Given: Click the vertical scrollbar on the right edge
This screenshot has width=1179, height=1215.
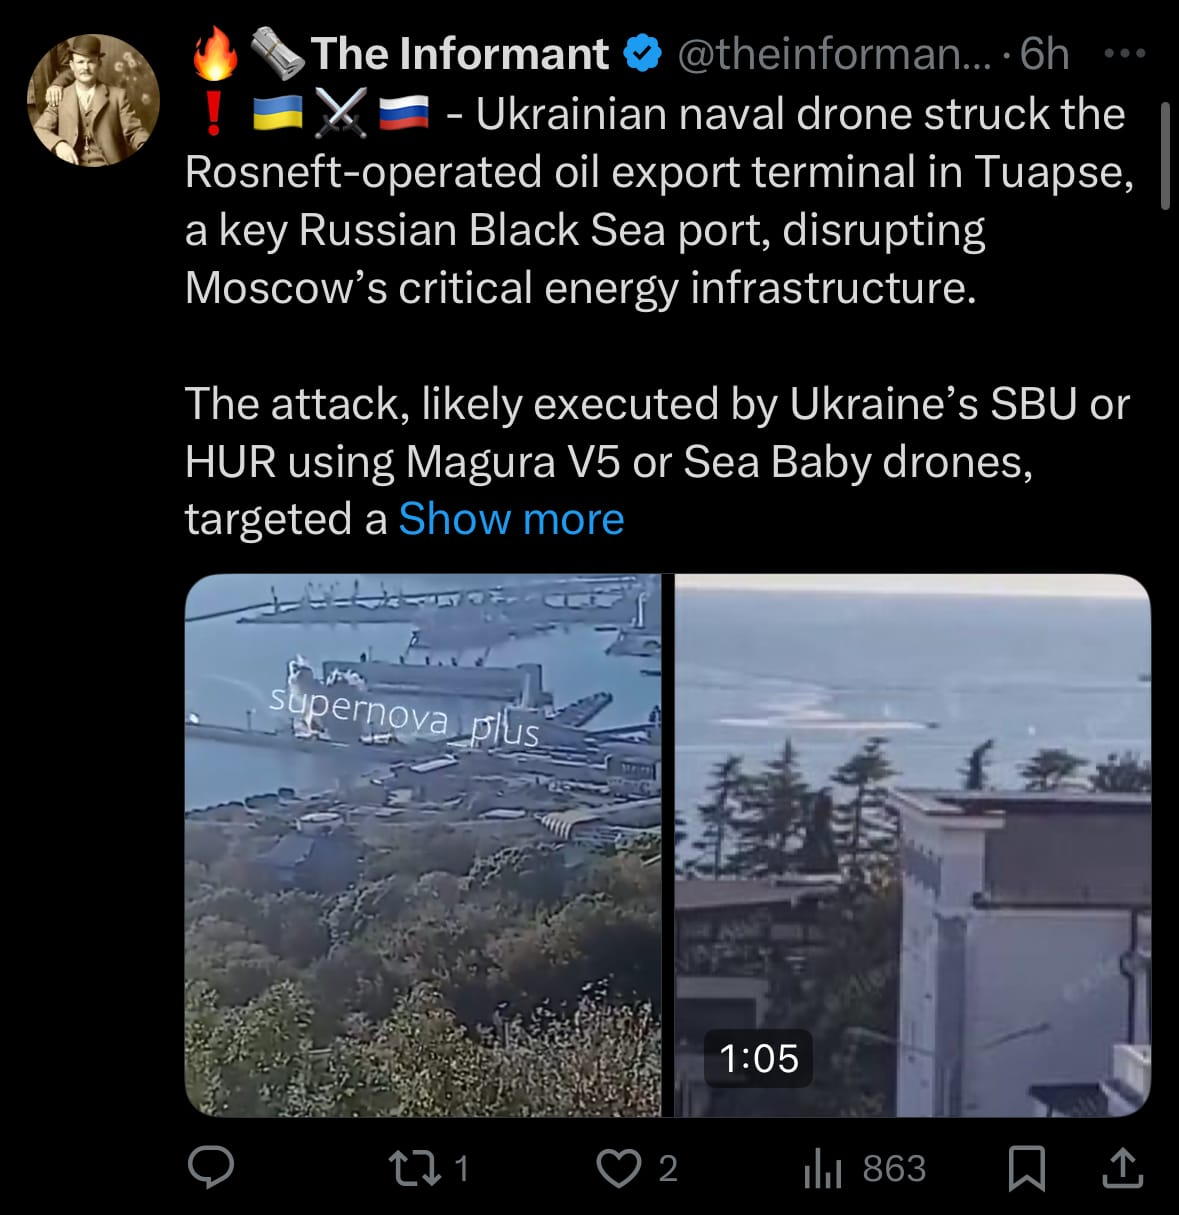Looking at the screenshot, I should point(1165,155).
